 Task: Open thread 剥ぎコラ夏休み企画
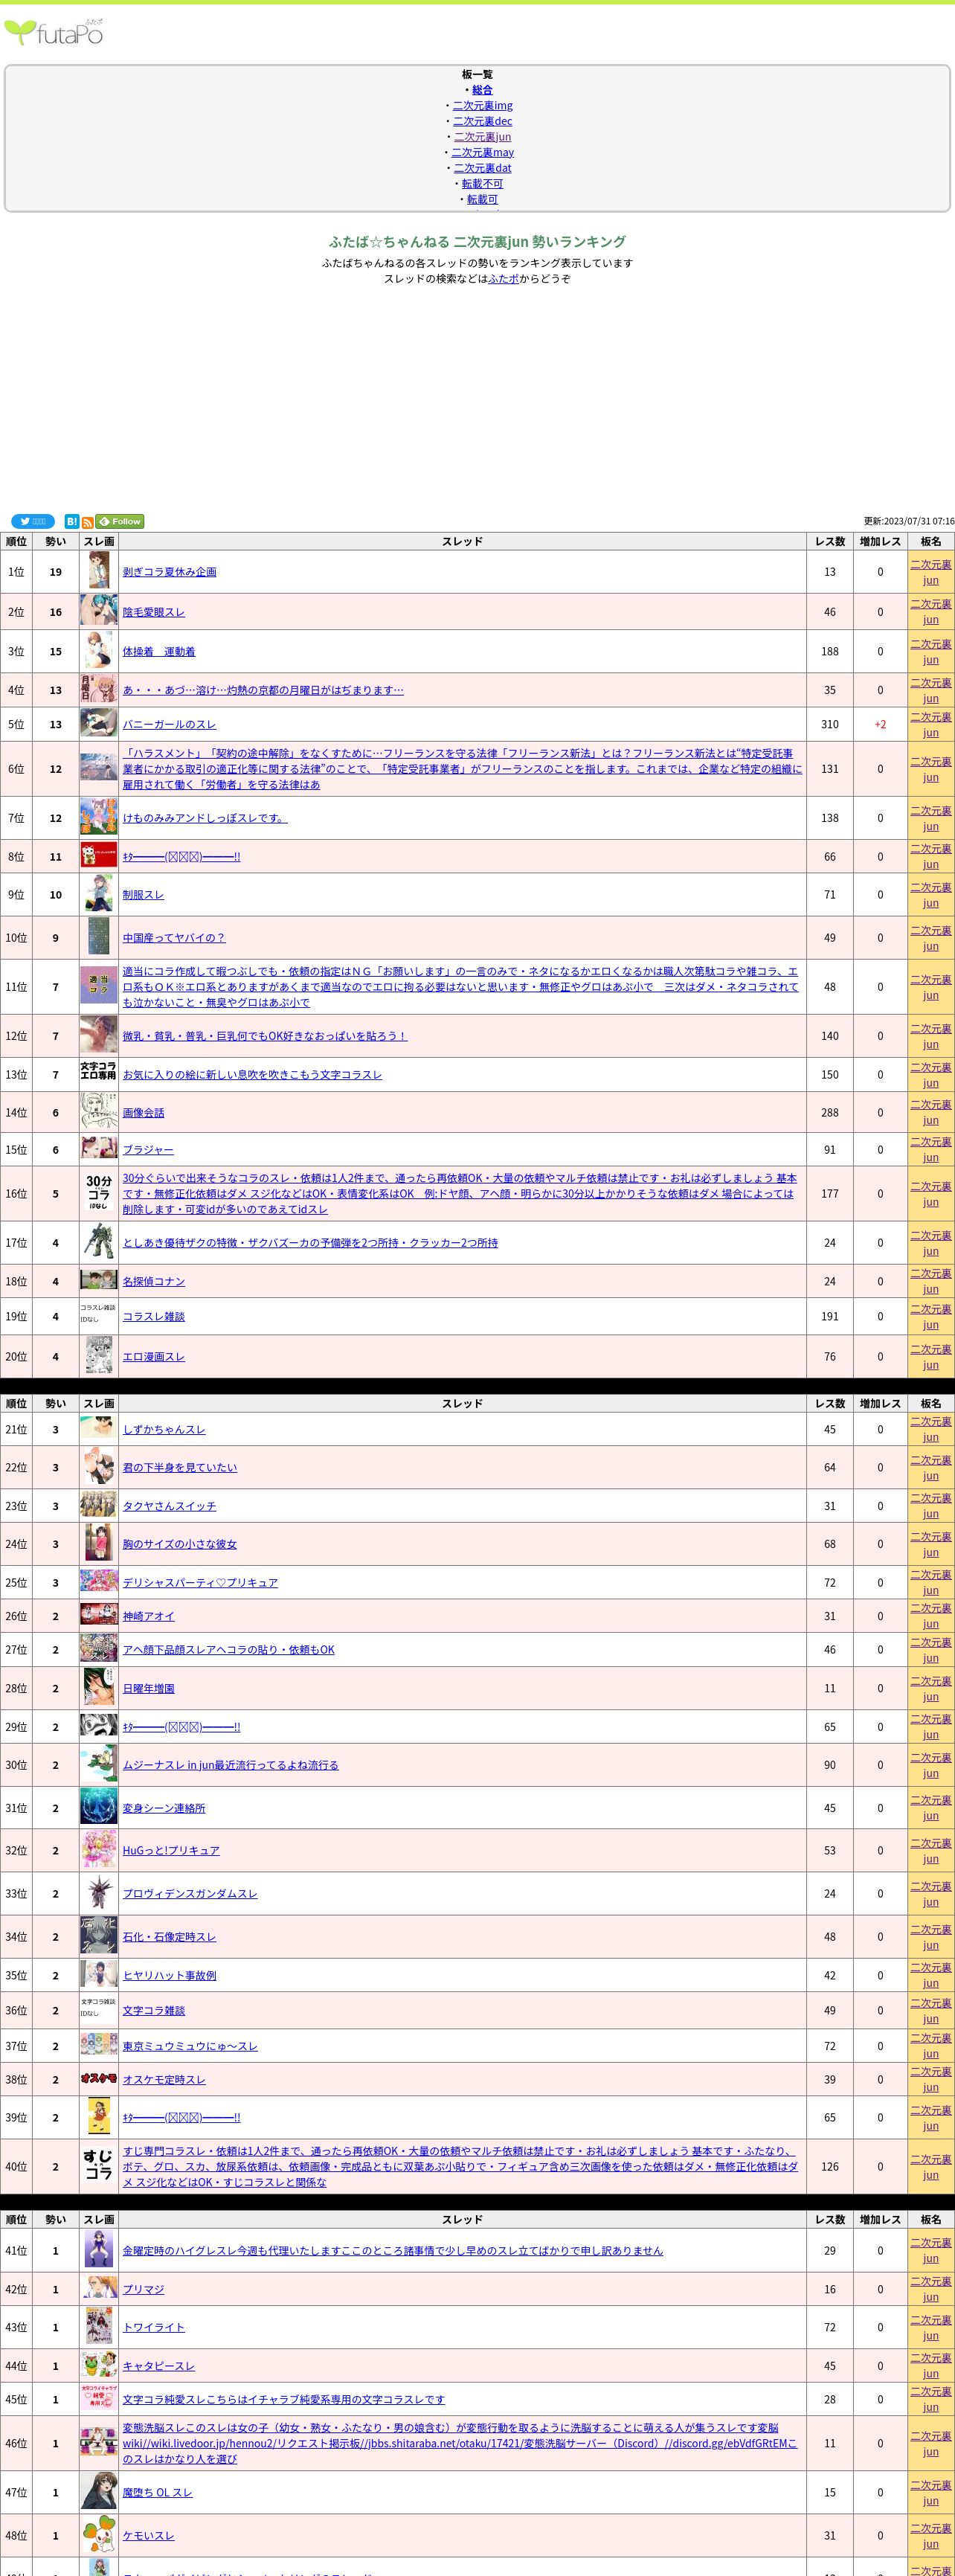click(x=169, y=572)
